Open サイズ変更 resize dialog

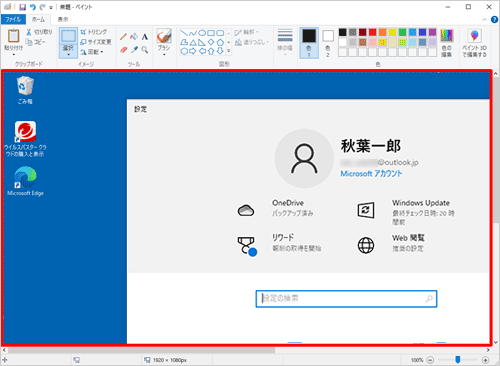coord(96,42)
